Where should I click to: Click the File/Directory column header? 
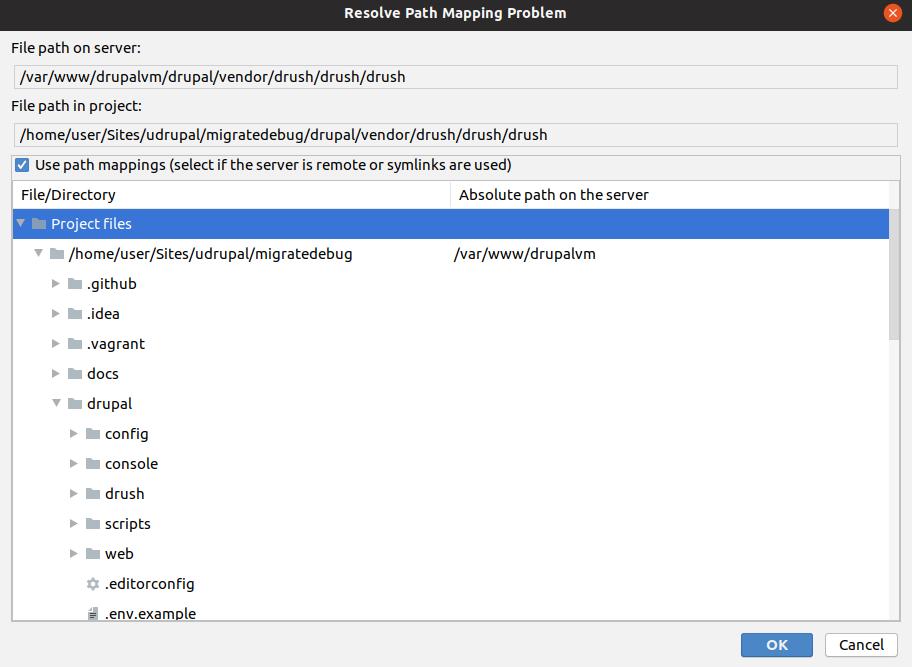point(231,195)
